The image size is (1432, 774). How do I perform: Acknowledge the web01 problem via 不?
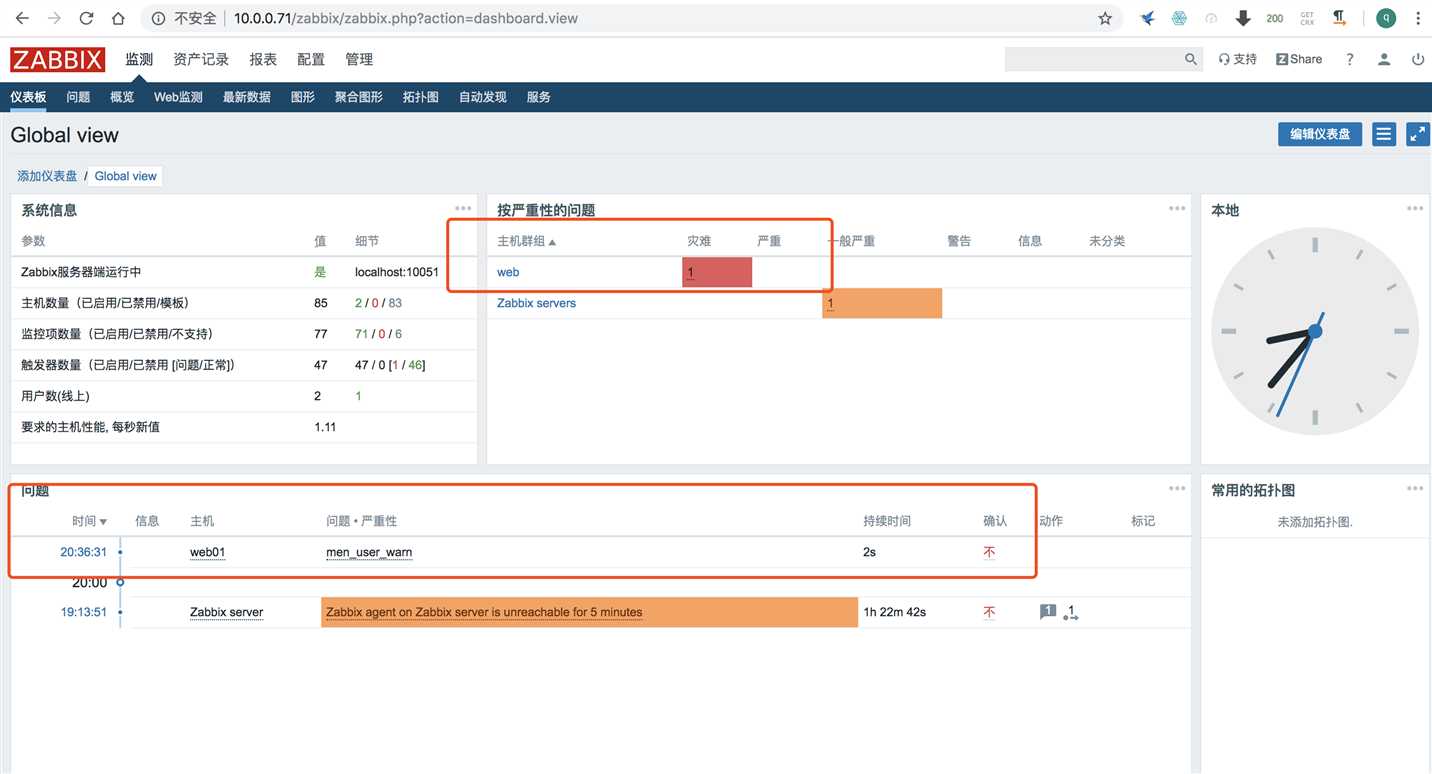pos(989,552)
